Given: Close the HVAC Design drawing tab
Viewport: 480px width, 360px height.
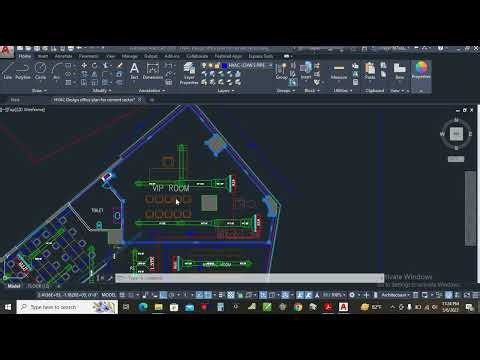Looking at the screenshot, I should tap(140, 100).
